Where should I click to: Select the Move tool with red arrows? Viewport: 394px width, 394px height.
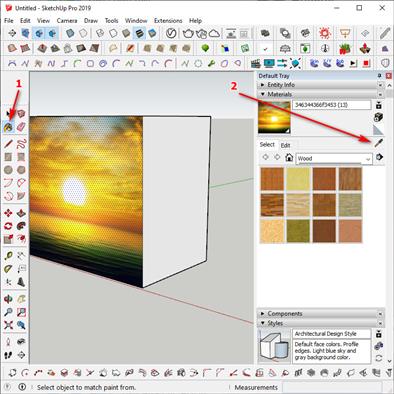tap(8, 213)
